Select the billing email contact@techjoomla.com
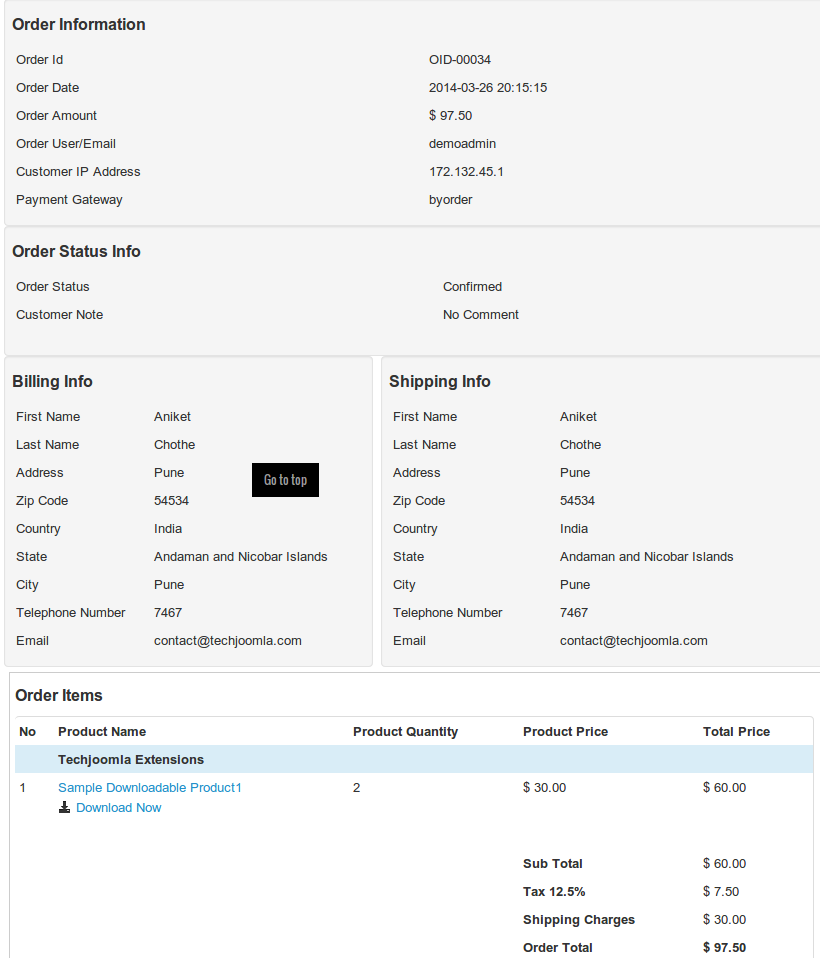This screenshot has width=820, height=958. click(229, 640)
